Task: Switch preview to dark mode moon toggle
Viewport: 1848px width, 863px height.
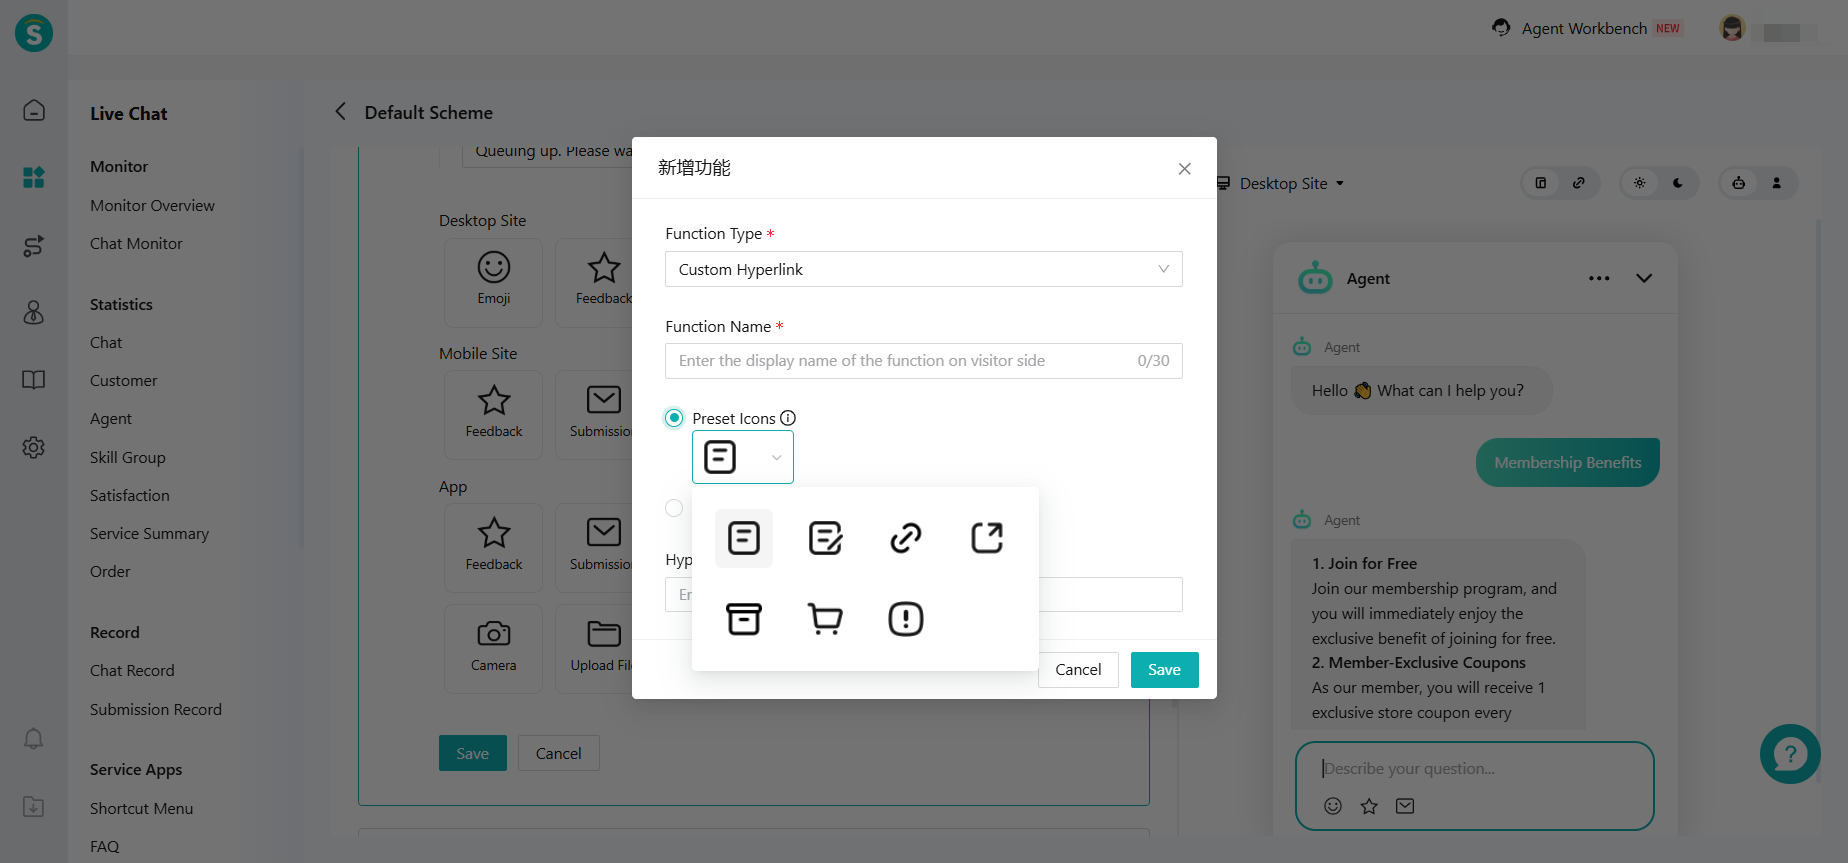Action: click(1678, 183)
